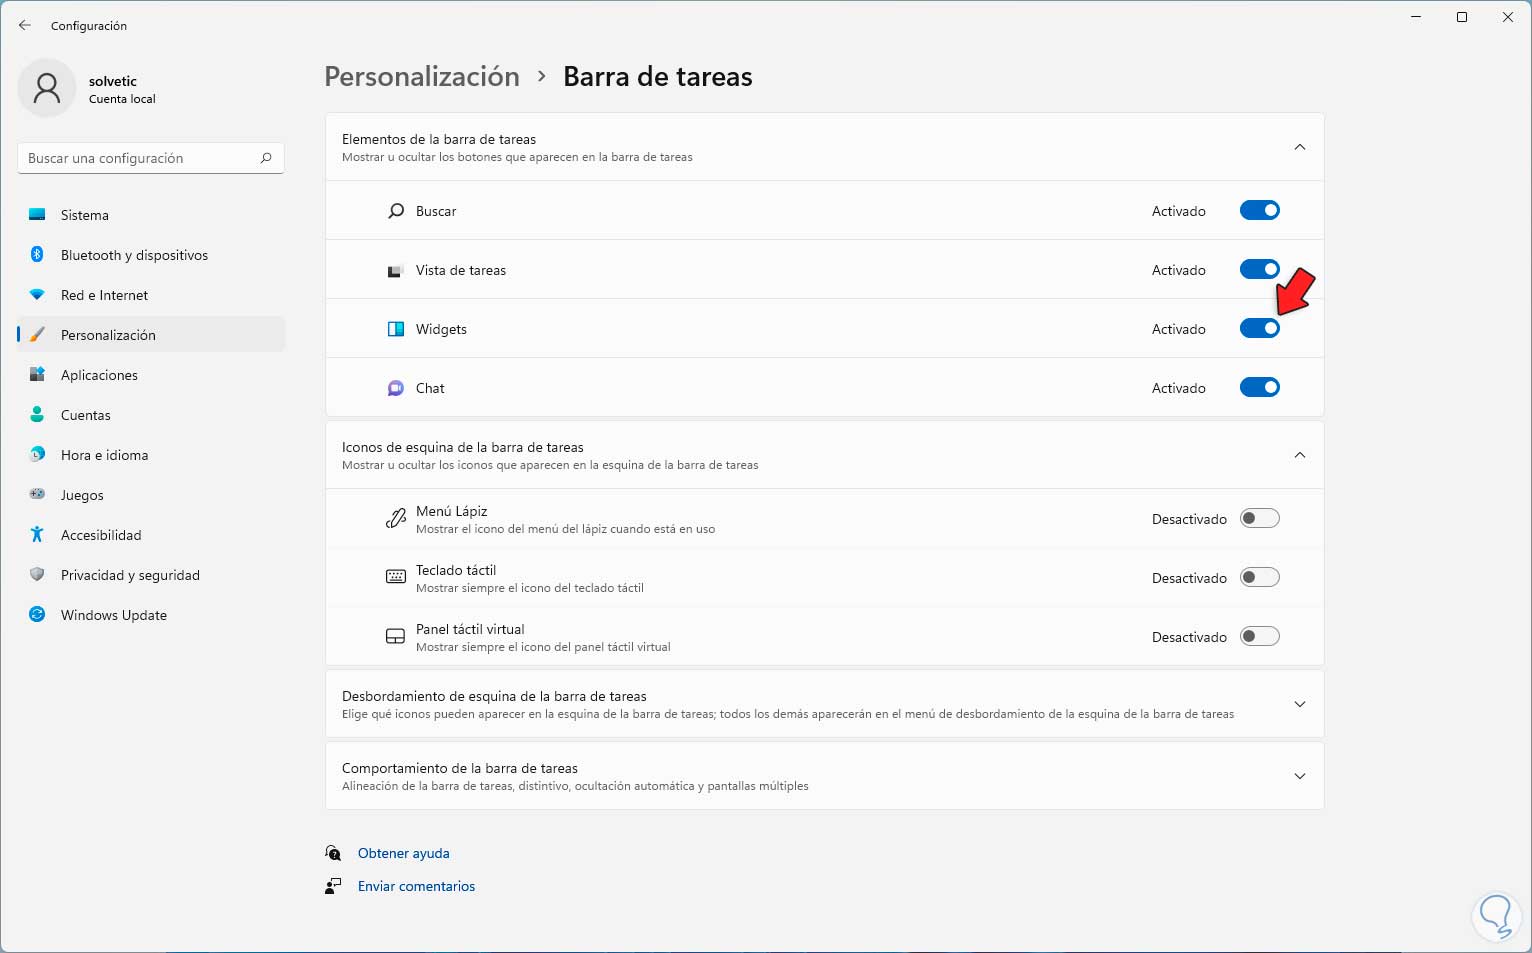Viewport: 1532px width, 953px height.
Task: Click the Juegos controller icon
Action: coord(37,495)
